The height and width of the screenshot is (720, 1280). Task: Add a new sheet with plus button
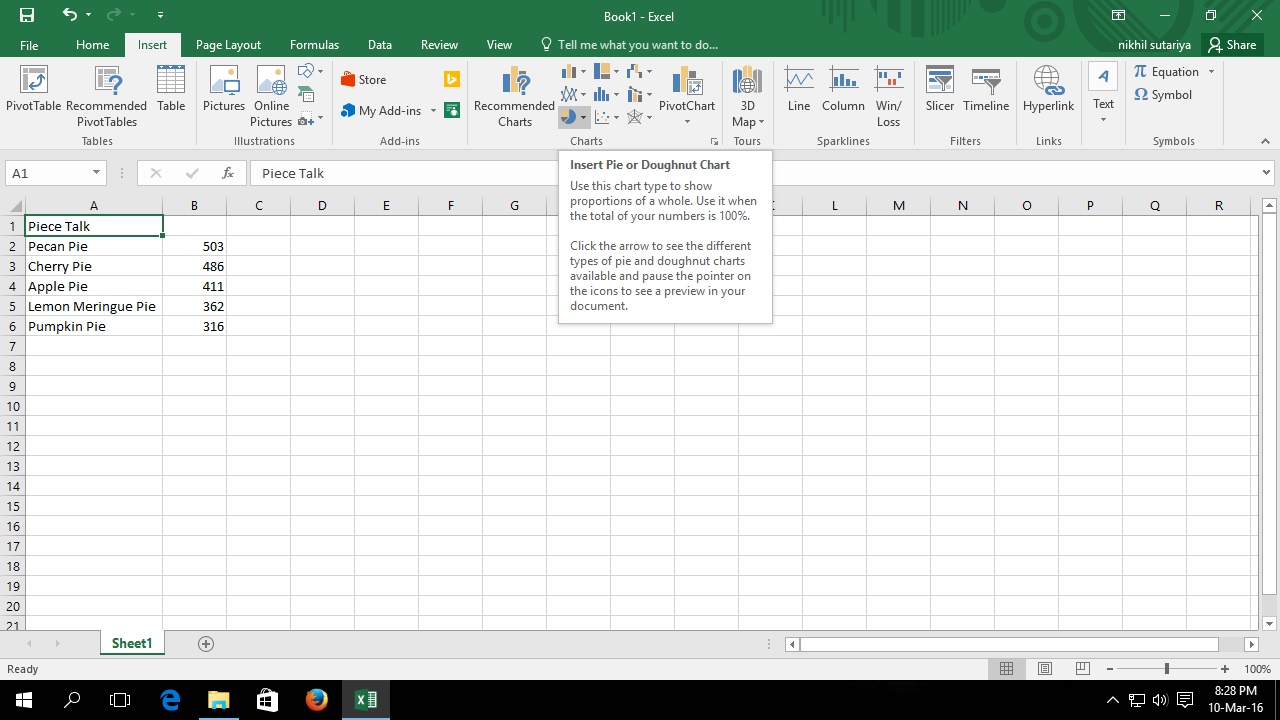tap(206, 644)
